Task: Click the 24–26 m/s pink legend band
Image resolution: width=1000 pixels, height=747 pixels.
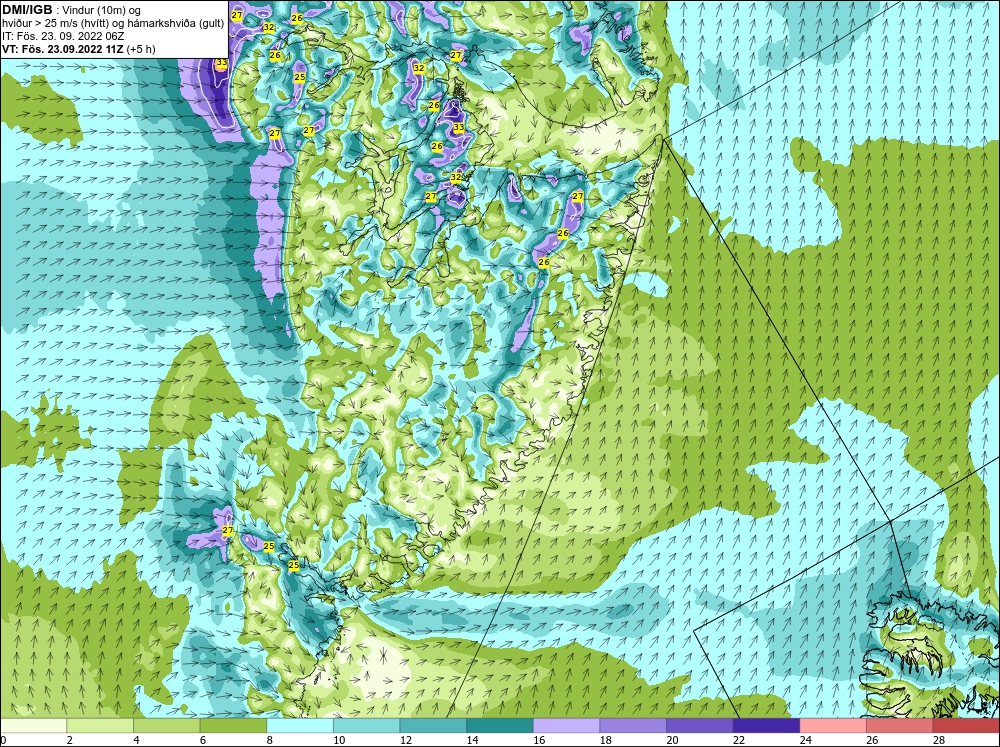Action: 833,726
